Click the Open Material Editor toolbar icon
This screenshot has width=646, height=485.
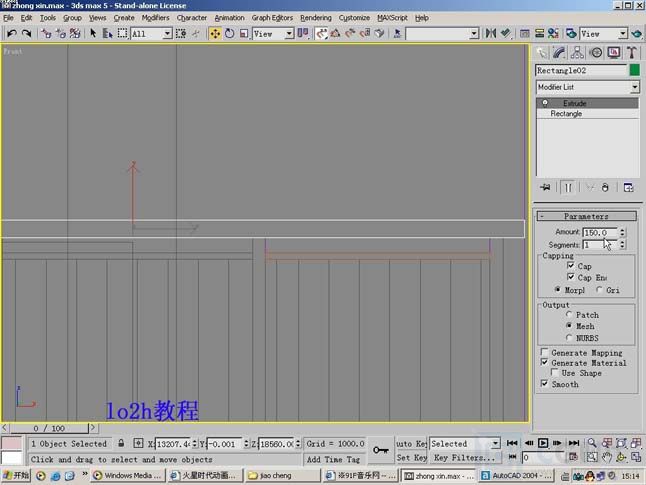tap(553, 33)
